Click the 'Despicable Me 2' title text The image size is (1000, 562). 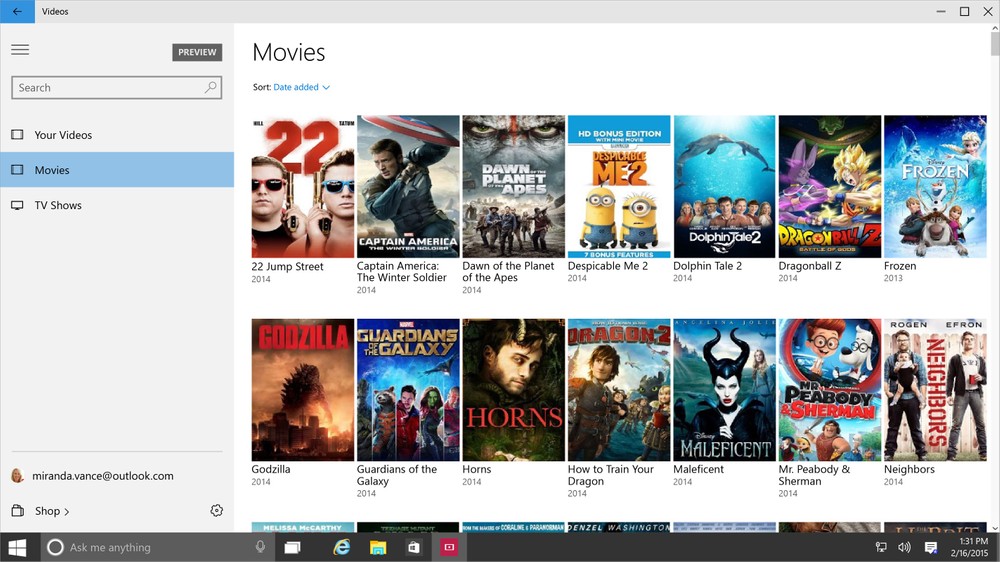click(607, 266)
